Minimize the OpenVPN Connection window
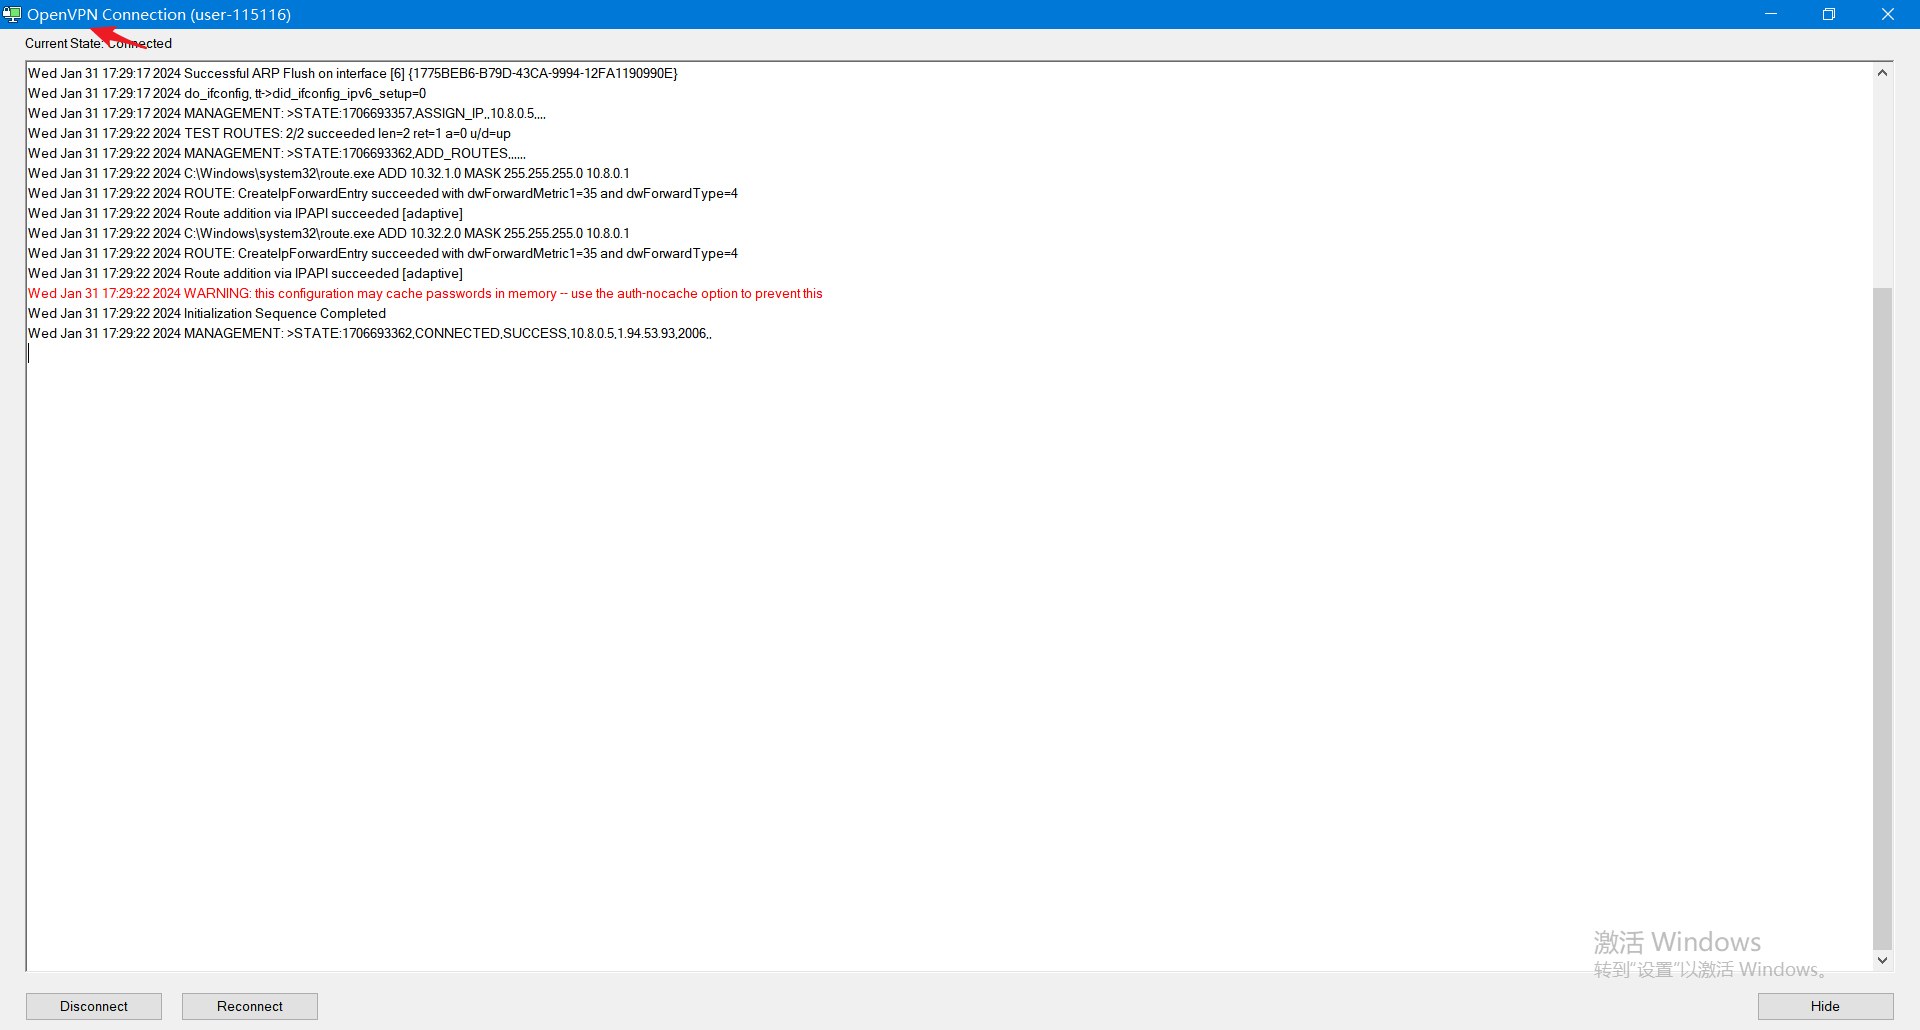 click(1770, 14)
